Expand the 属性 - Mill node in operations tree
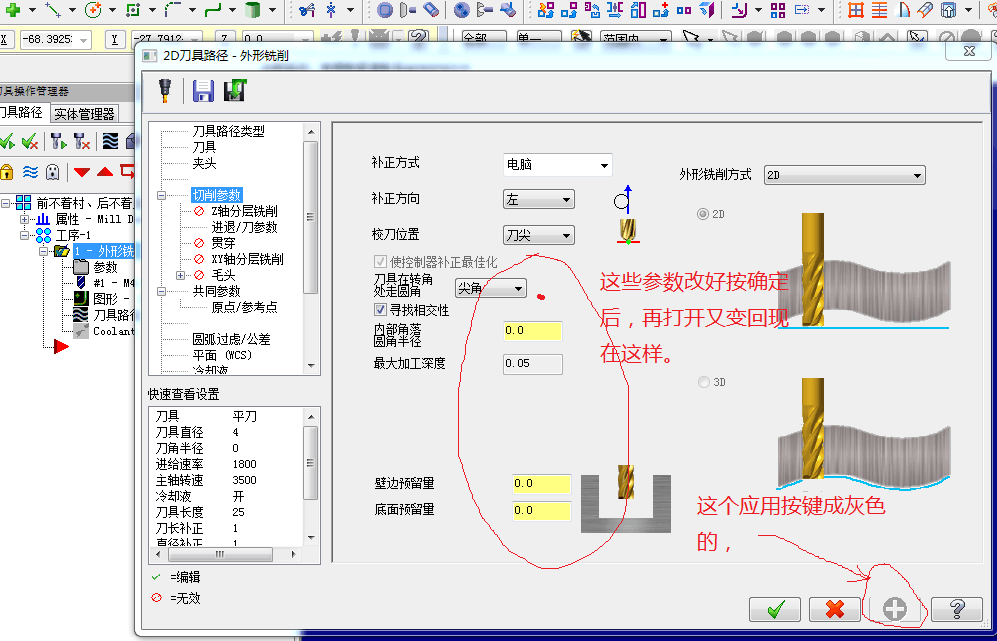Image resolution: width=997 pixels, height=641 pixels. (25, 219)
